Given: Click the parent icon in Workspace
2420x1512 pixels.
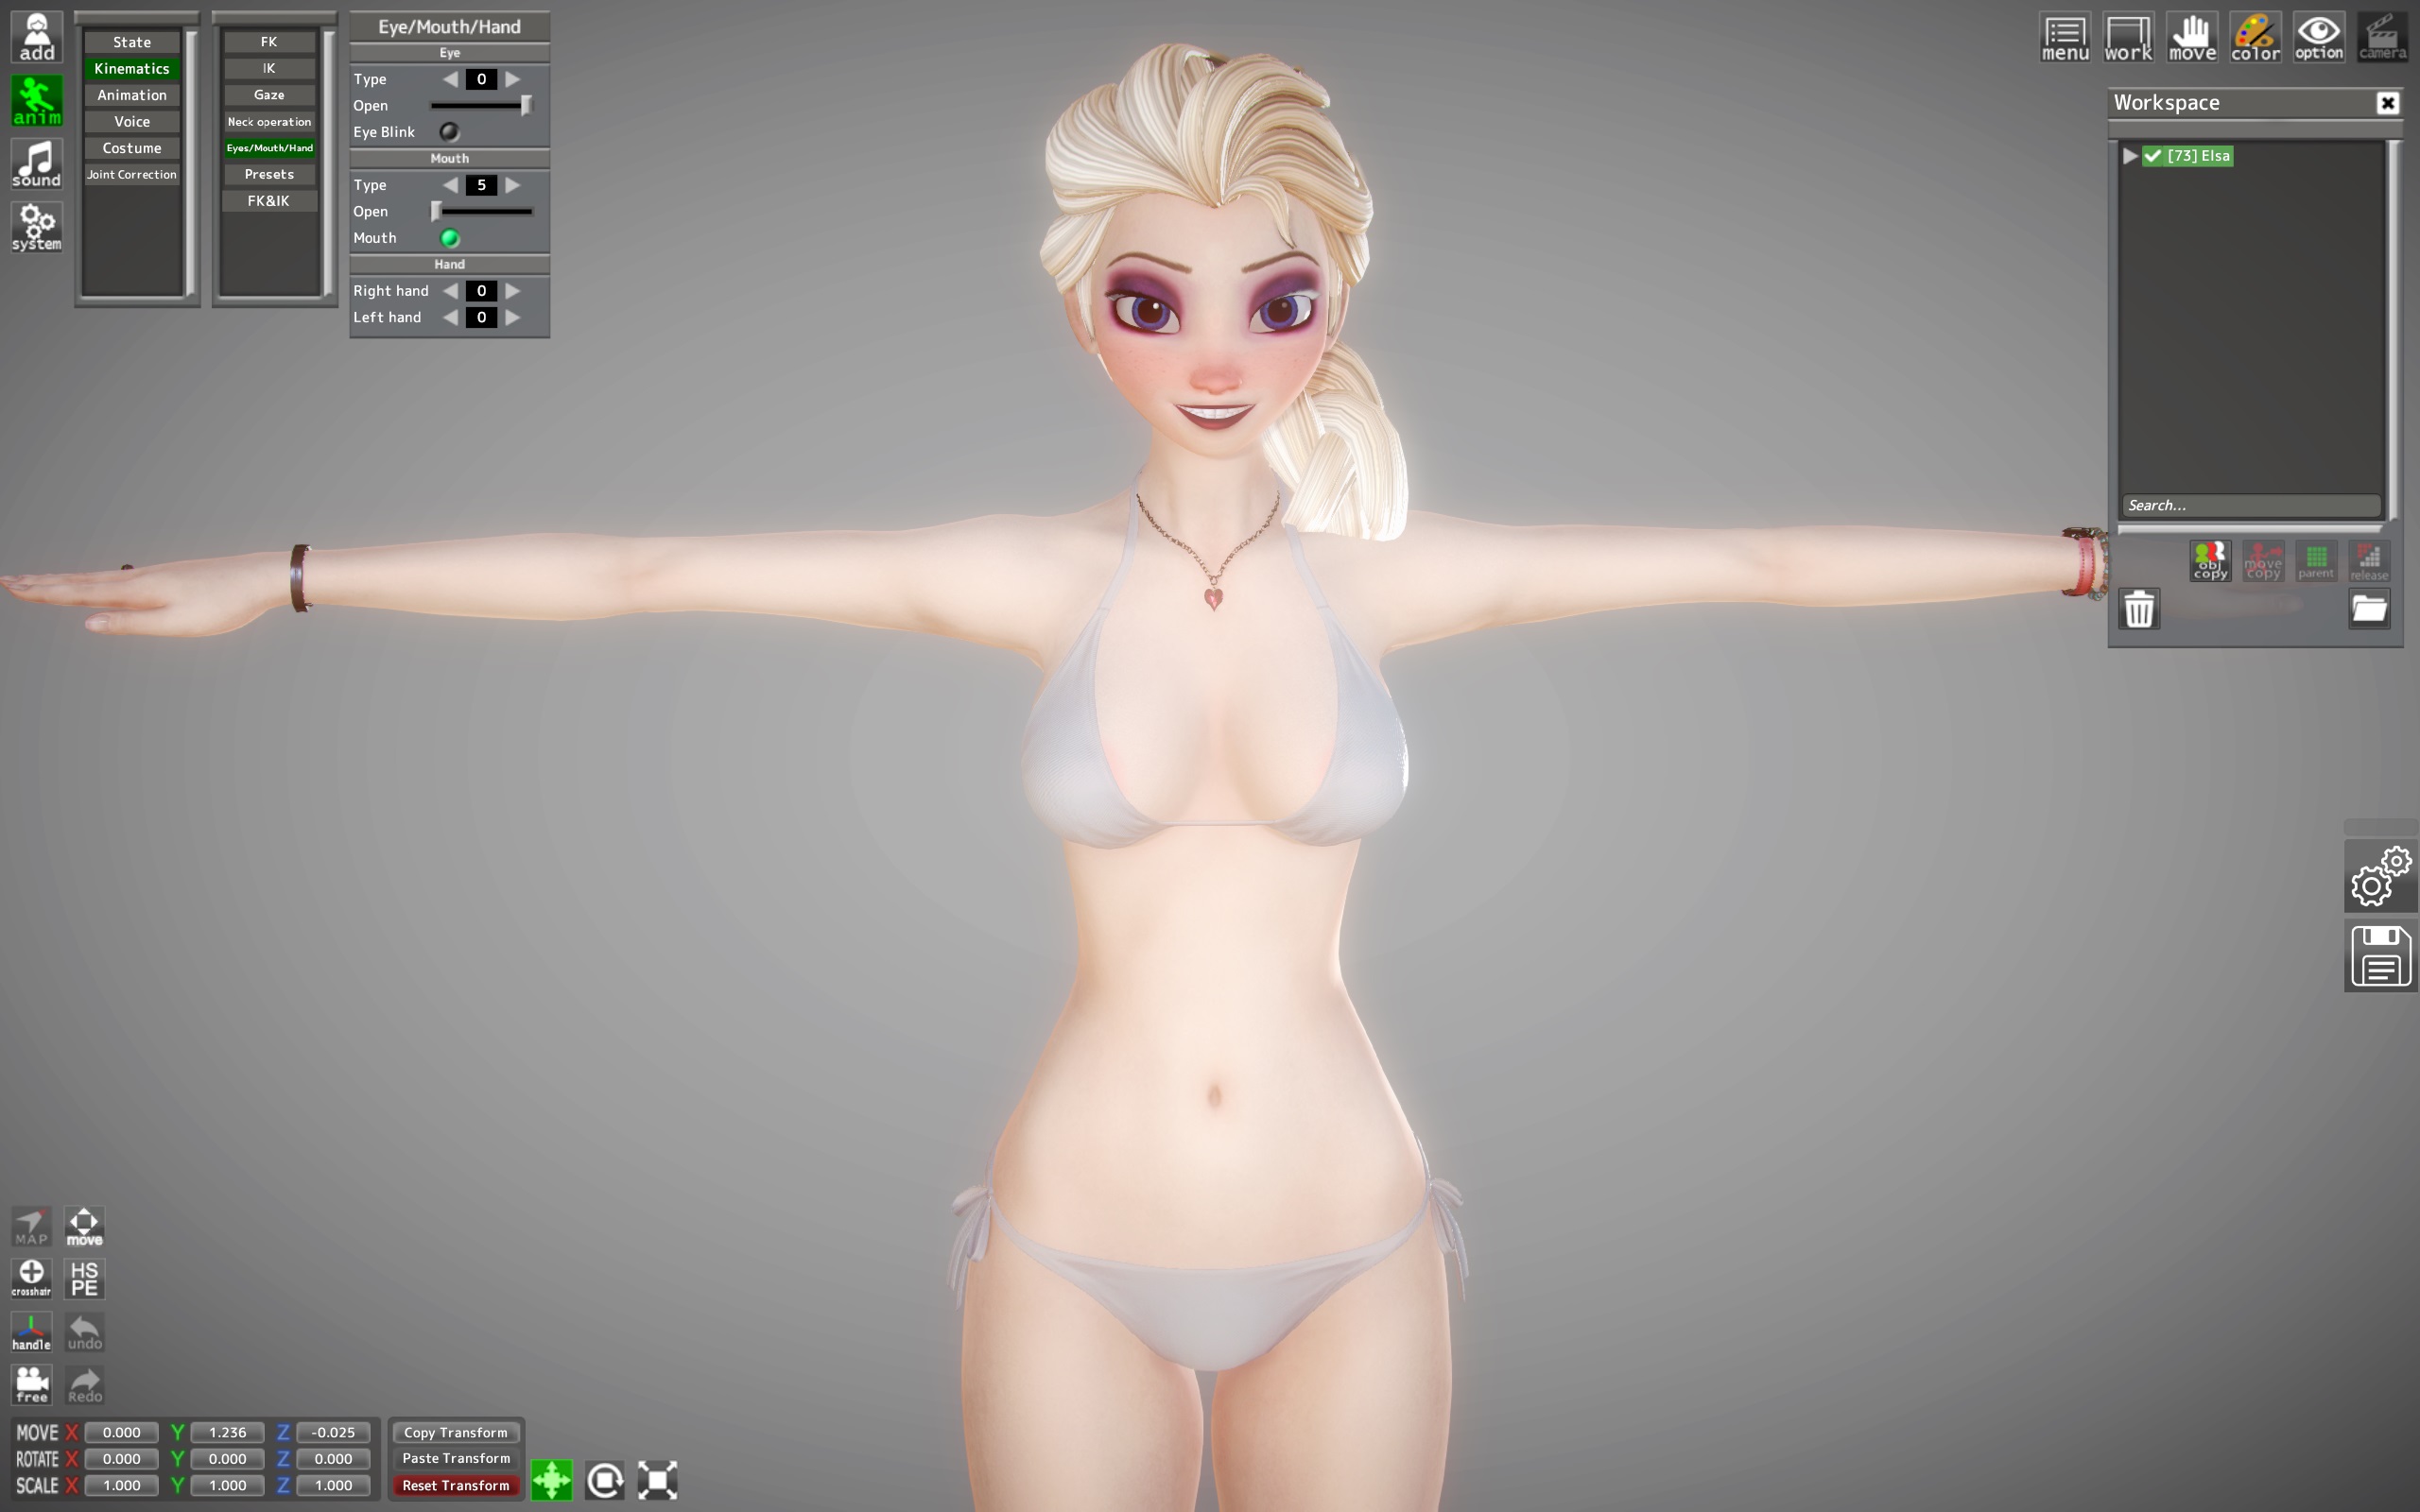Looking at the screenshot, I should pos(2316,561).
